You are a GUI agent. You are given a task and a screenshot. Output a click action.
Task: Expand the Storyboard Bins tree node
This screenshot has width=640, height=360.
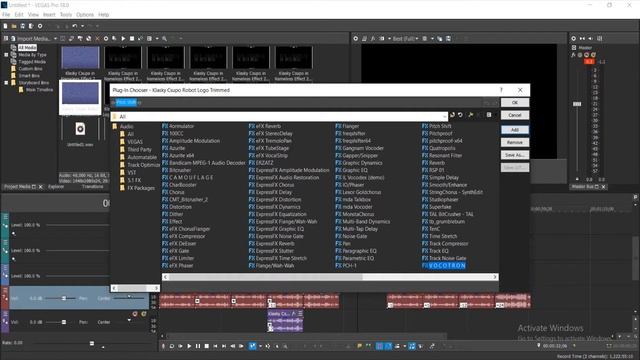[x=6, y=82]
